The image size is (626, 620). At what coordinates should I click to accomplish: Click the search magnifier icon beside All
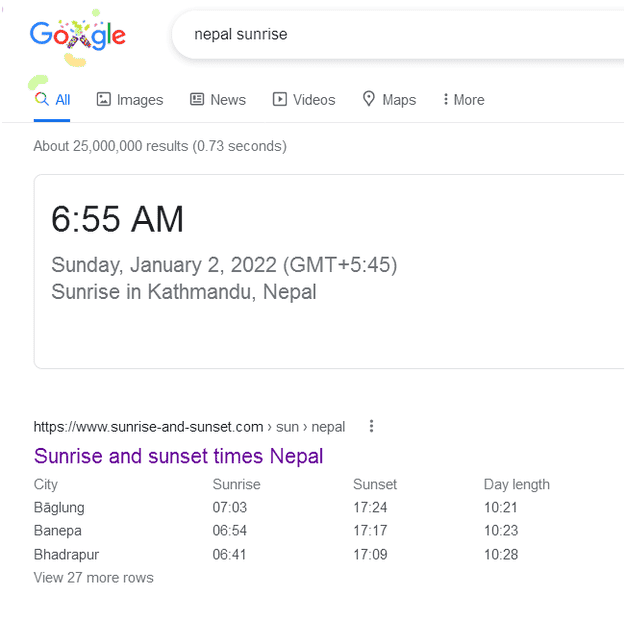42,100
